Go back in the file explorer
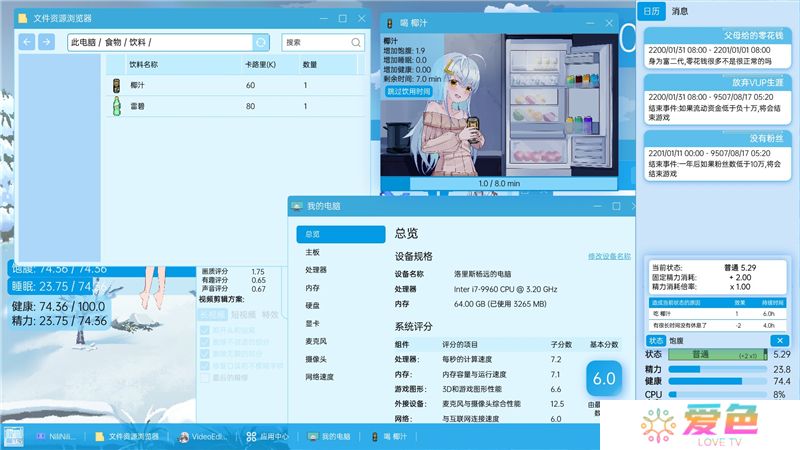The height and width of the screenshot is (450, 800). click(x=27, y=42)
